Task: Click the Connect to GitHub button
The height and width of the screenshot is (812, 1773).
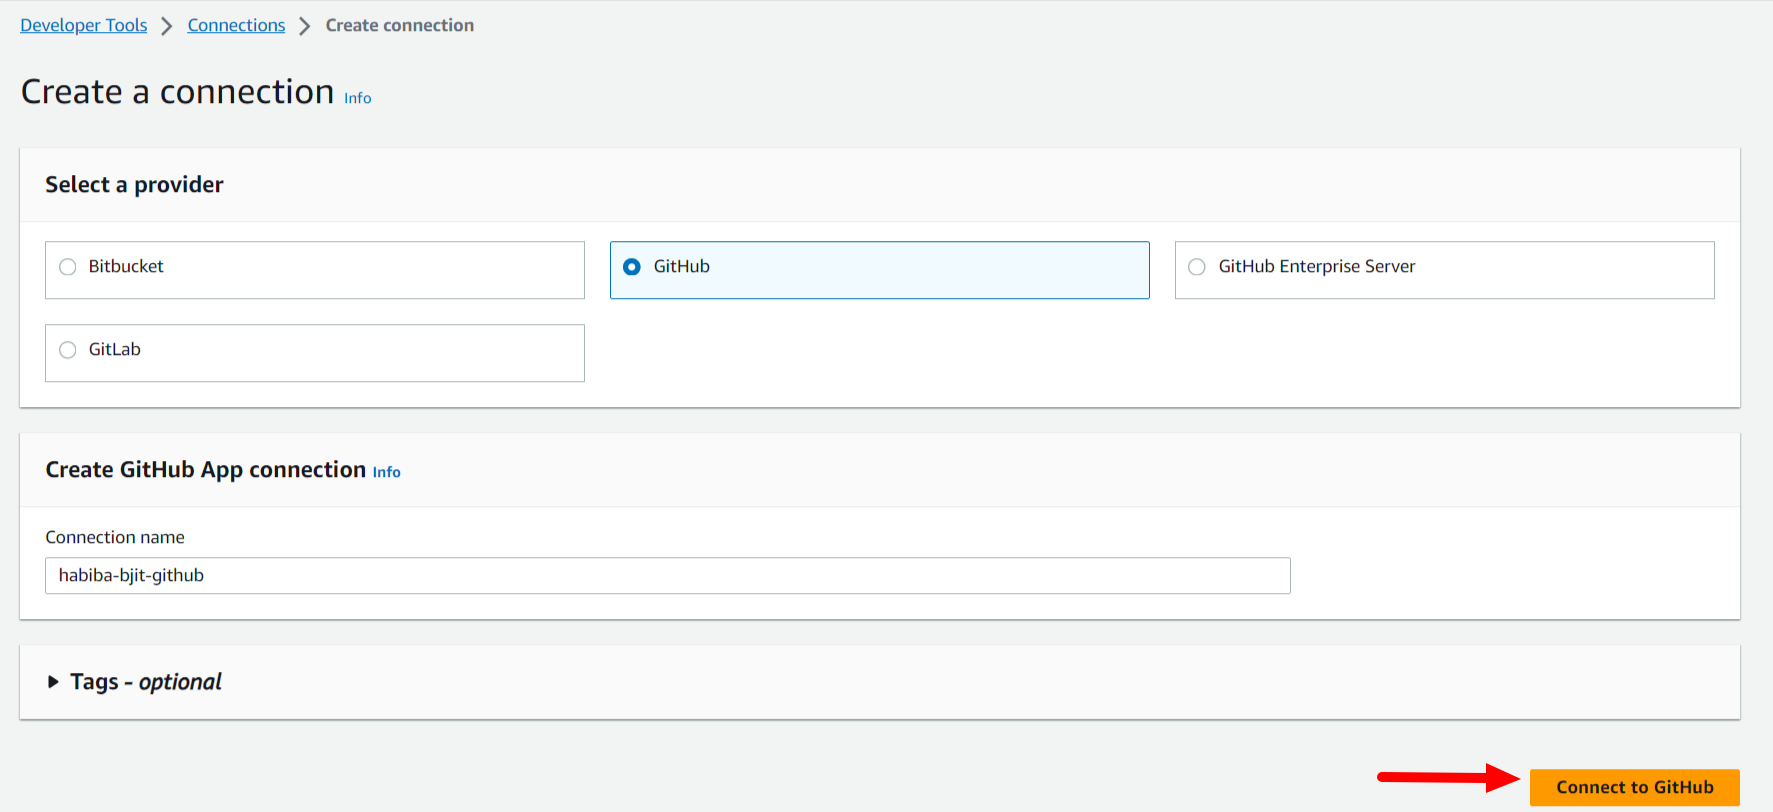Action: 1635,787
